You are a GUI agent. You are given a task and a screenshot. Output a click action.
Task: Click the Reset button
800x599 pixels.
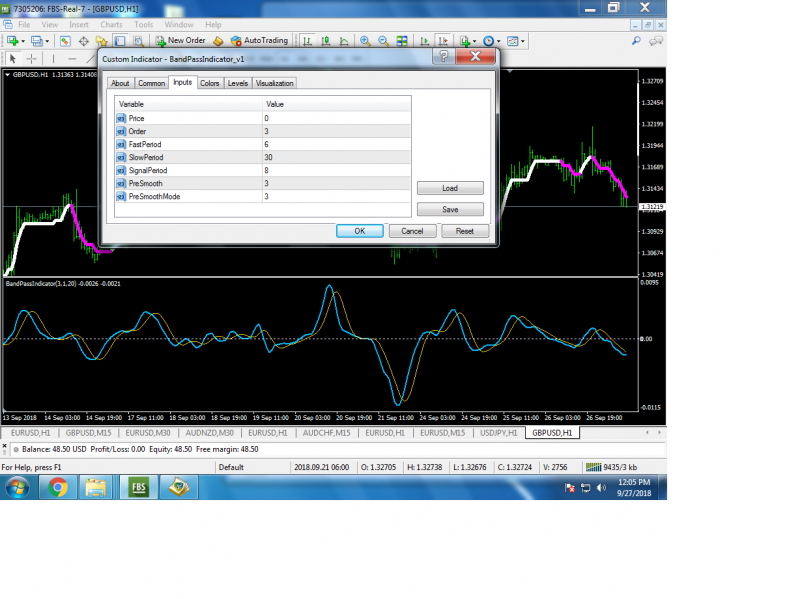pyautogui.click(x=464, y=230)
